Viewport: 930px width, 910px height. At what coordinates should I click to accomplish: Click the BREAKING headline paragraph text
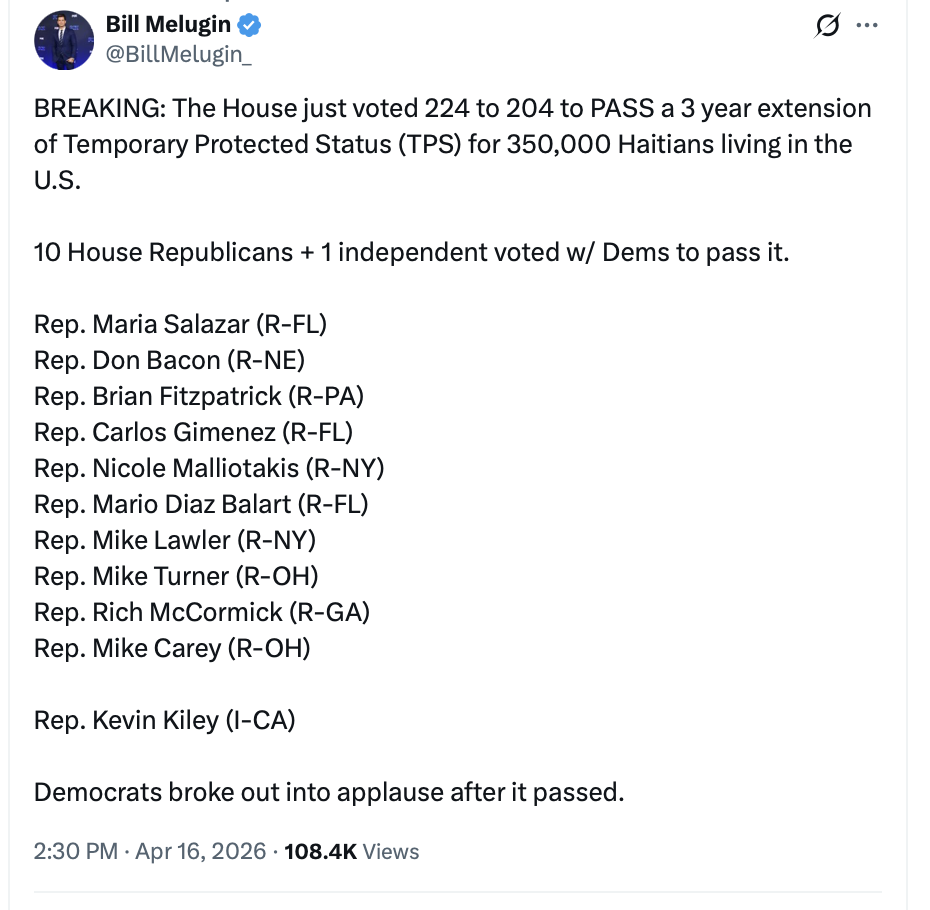(452, 144)
